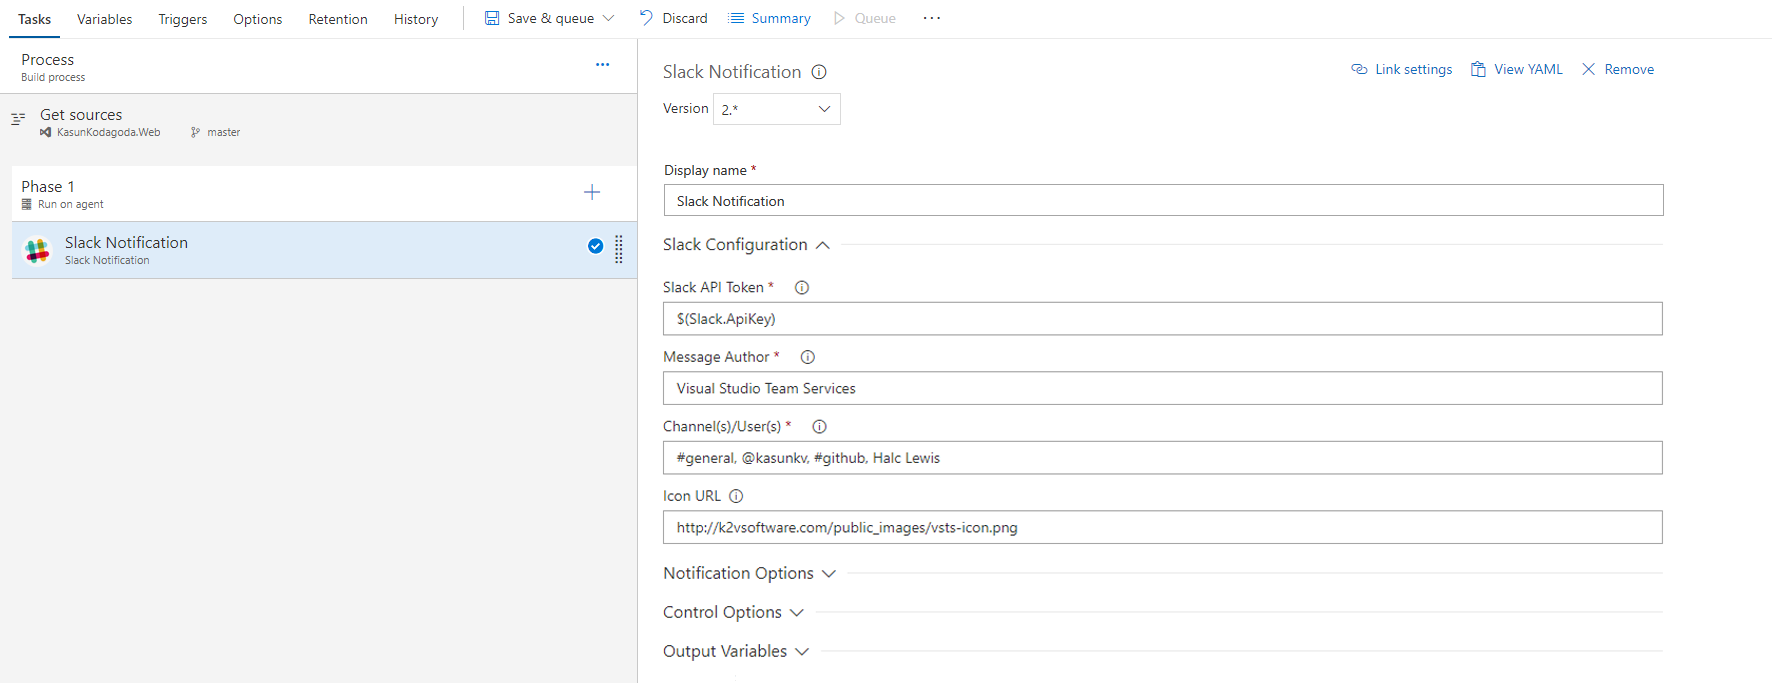The image size is (1772, 683).
Task: Show info for Slack API Token
Action: pyautogui.click(x=802, y=288)
